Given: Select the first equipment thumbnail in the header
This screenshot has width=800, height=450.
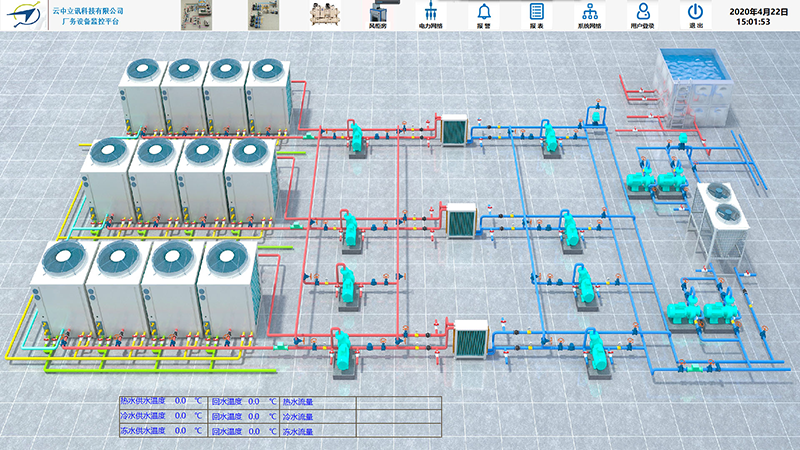Looking at the screenshot, I should point(195,14).
